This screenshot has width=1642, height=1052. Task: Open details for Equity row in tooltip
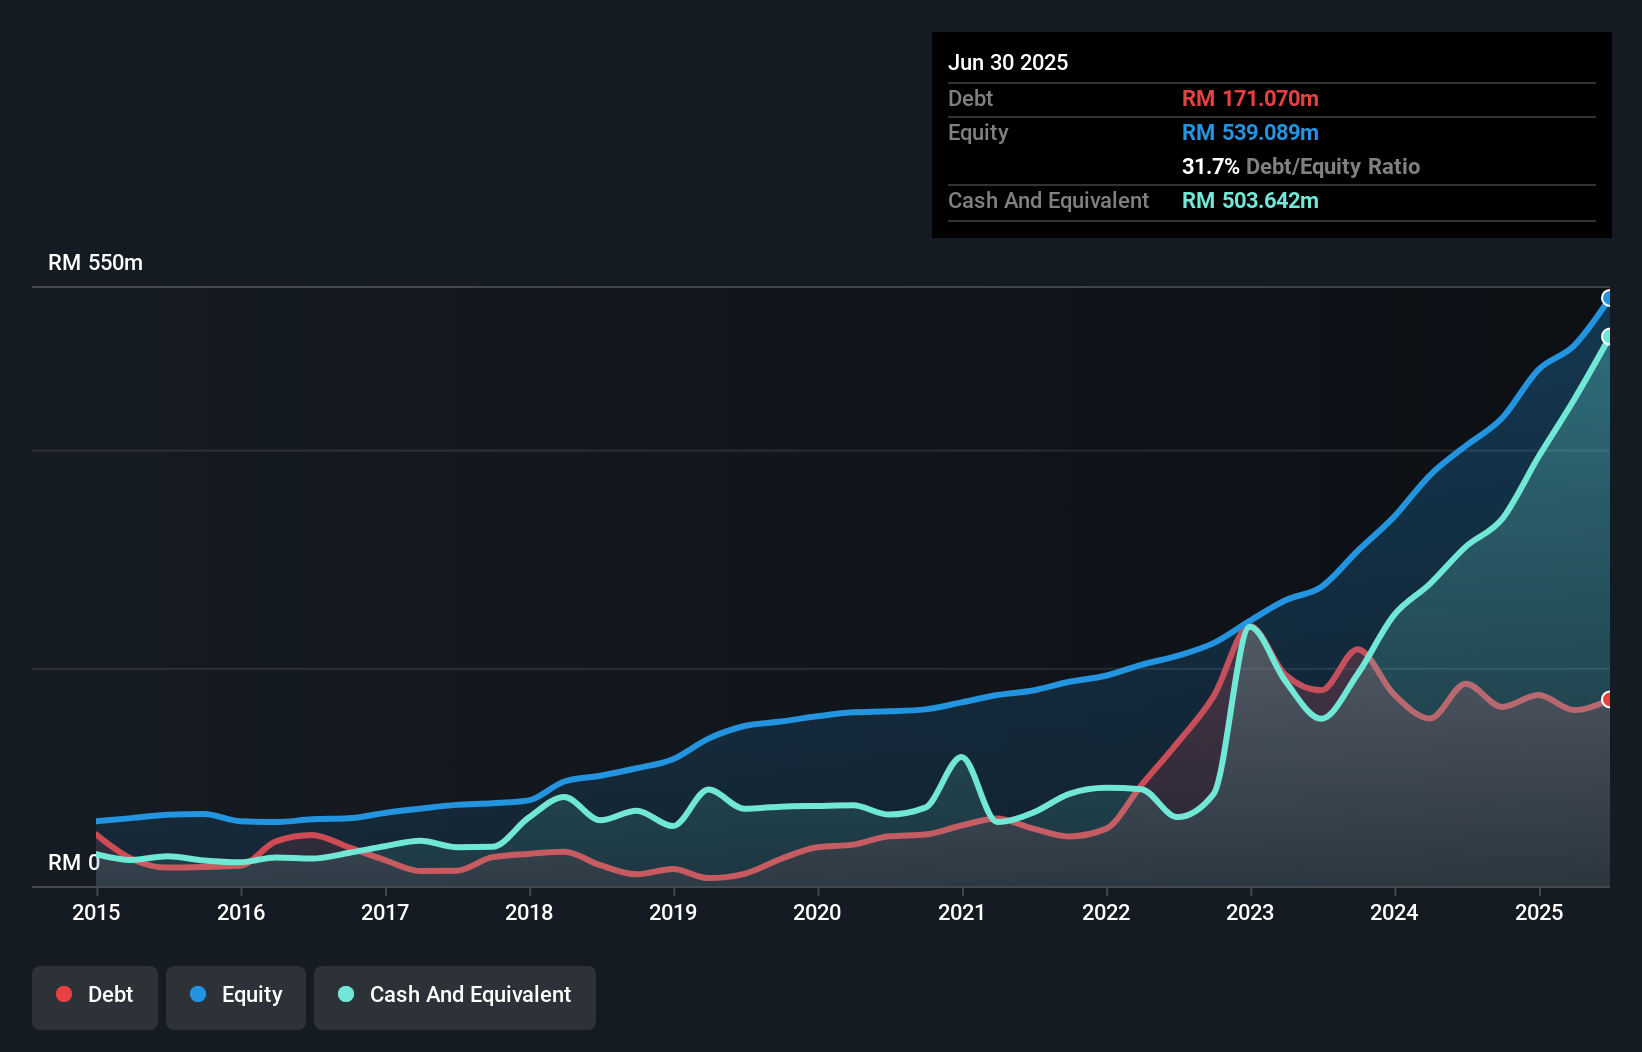point(977,132)
